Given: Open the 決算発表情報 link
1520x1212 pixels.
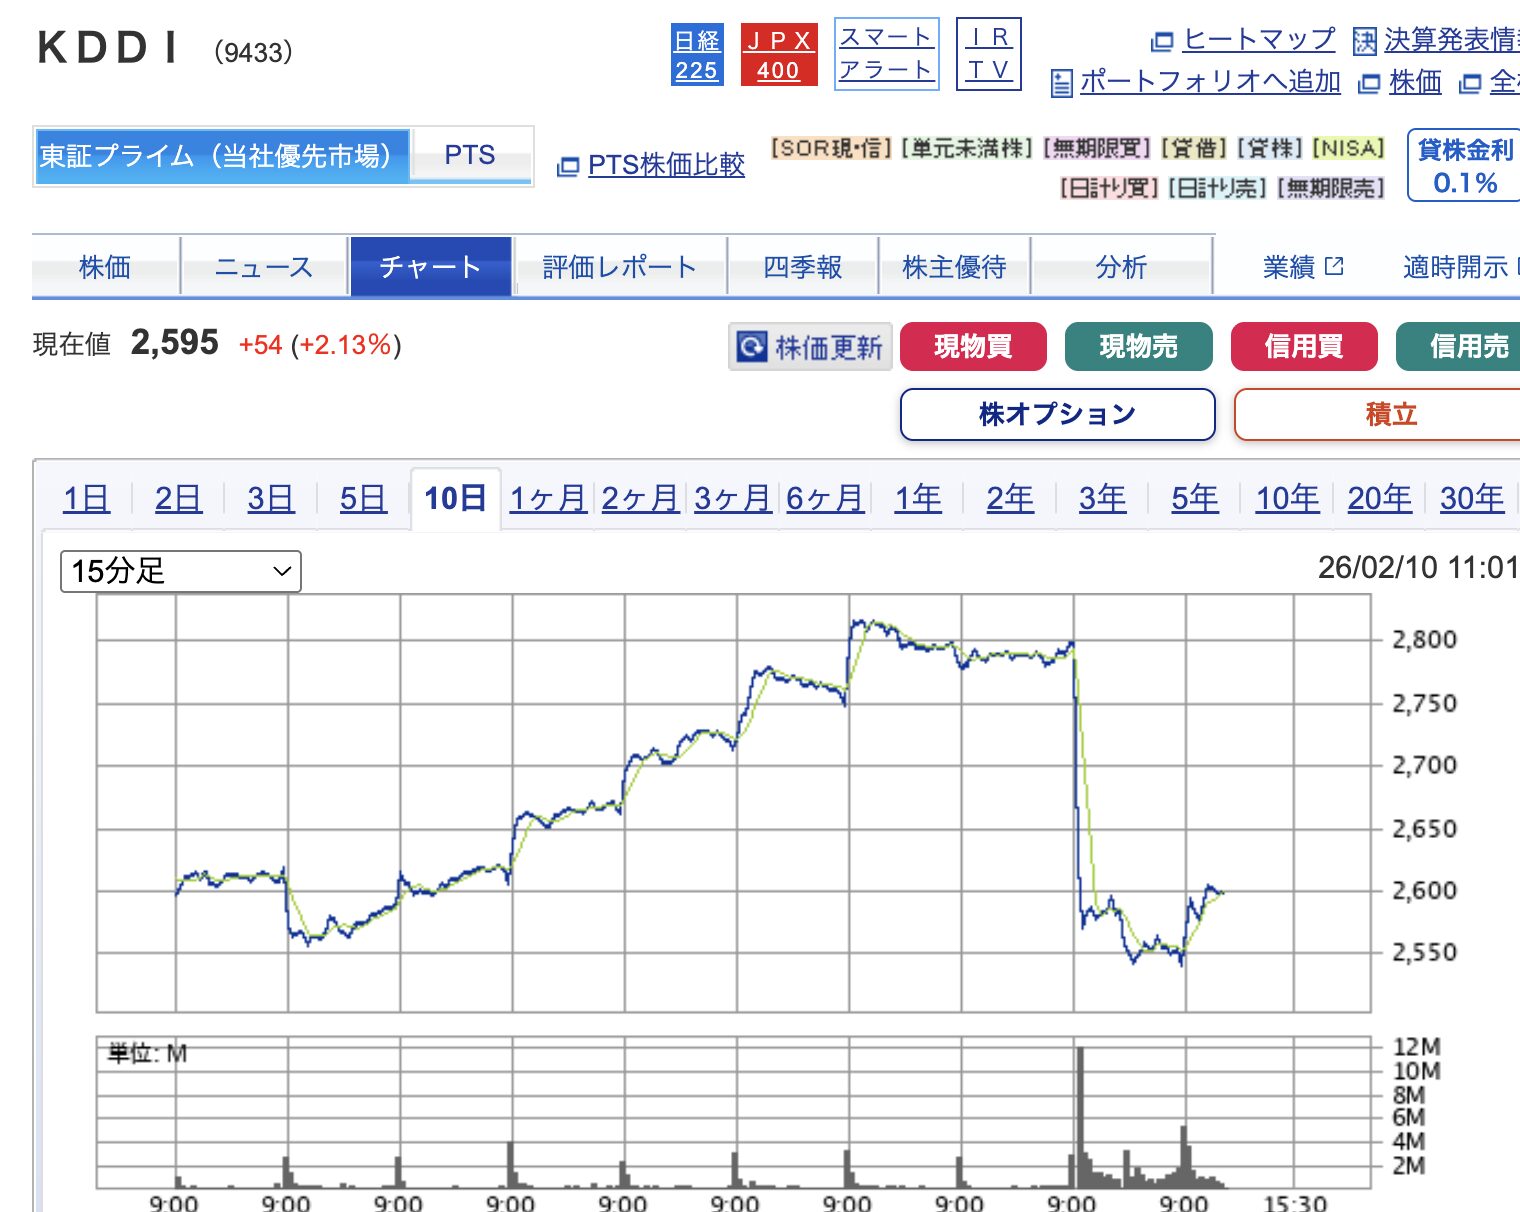Looking at the screenshot, I should point(1452,40).
